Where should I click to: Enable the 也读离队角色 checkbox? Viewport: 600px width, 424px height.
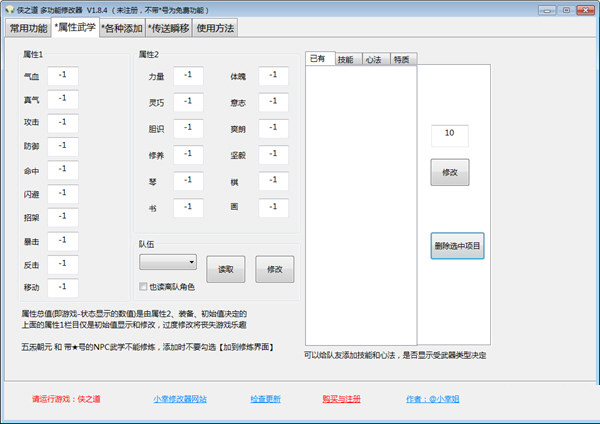tap(143, 287)
